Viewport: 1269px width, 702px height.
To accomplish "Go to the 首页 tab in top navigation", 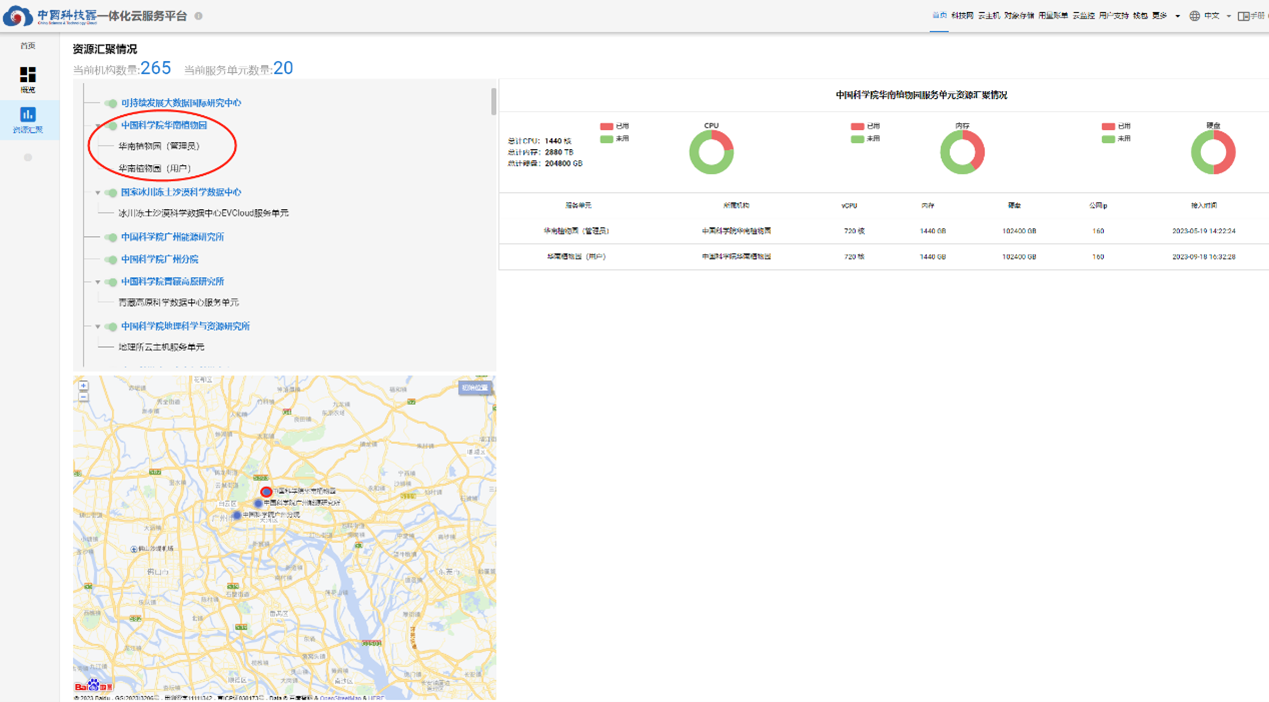I will click(939, 16).
